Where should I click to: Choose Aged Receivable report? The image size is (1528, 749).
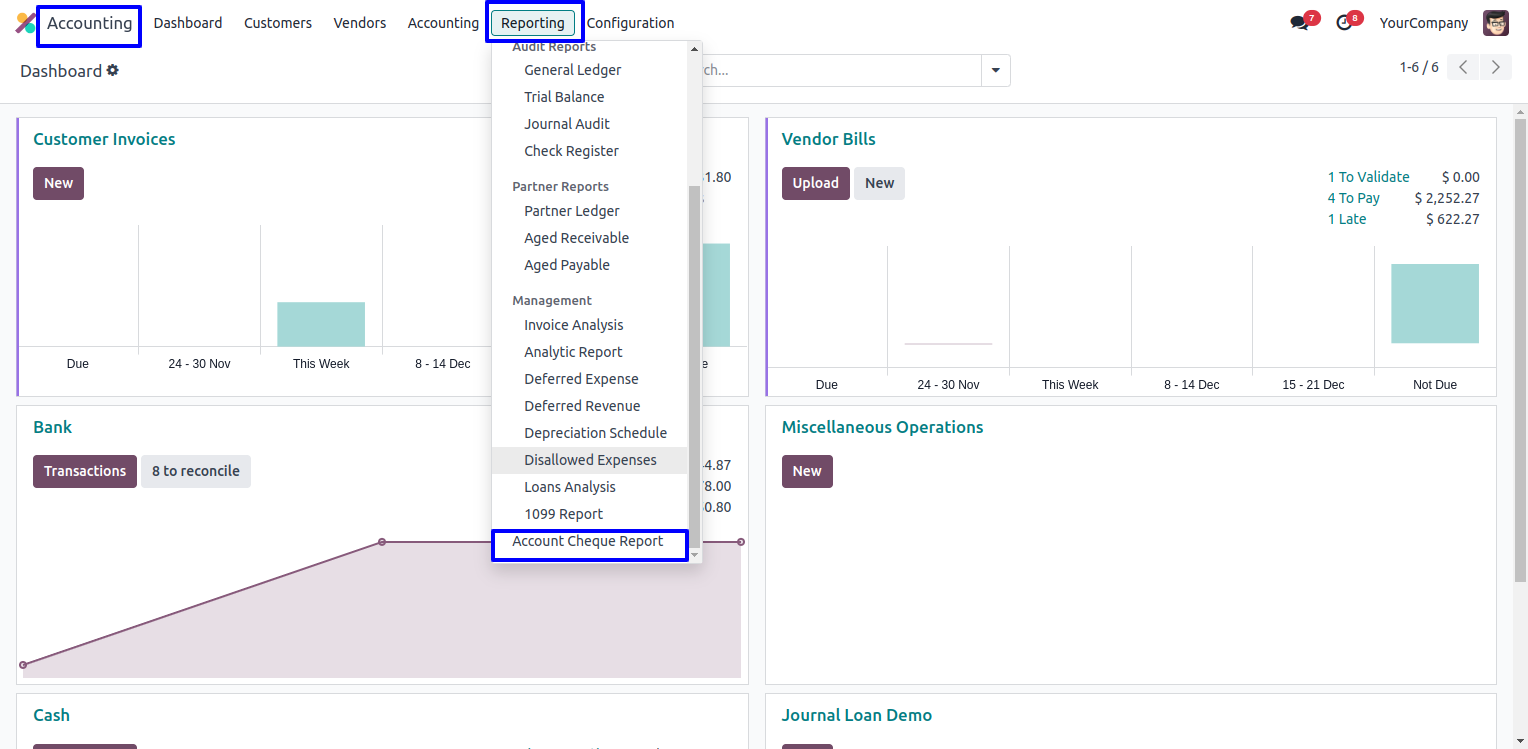pos(576,238)
